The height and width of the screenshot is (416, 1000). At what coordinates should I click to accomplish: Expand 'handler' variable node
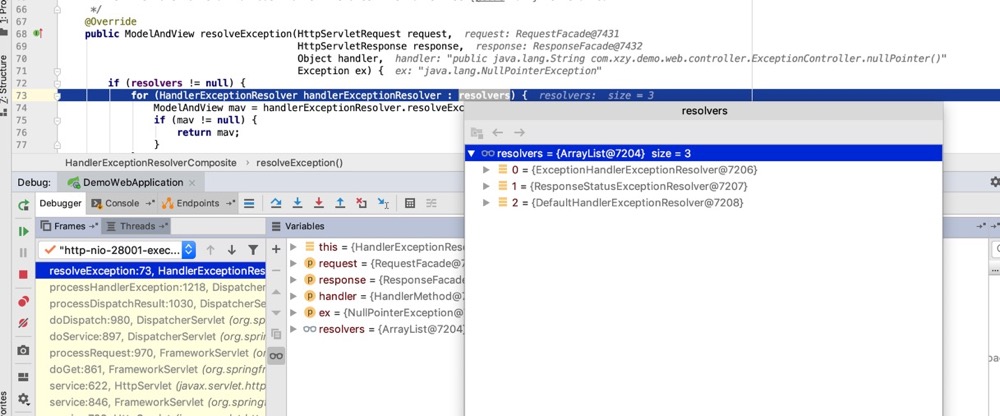coord(293,296)
